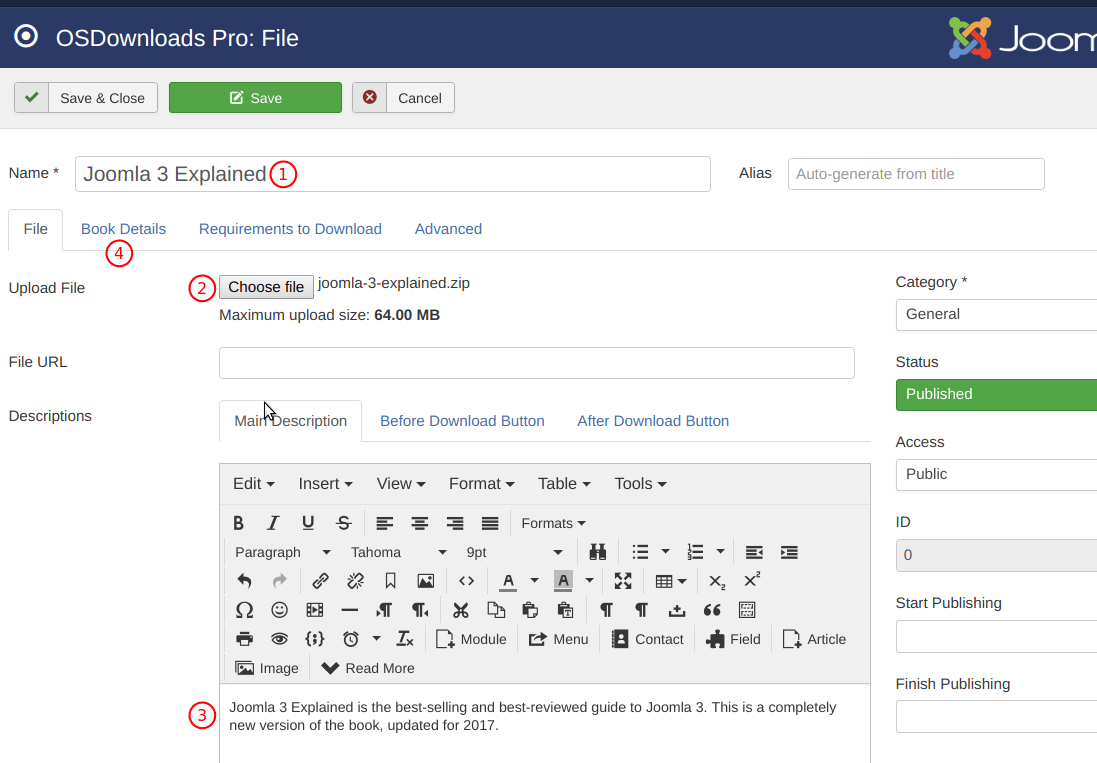Open the 9pt font size dropdown
This screenshot has height=763, width=1097.
514,552
